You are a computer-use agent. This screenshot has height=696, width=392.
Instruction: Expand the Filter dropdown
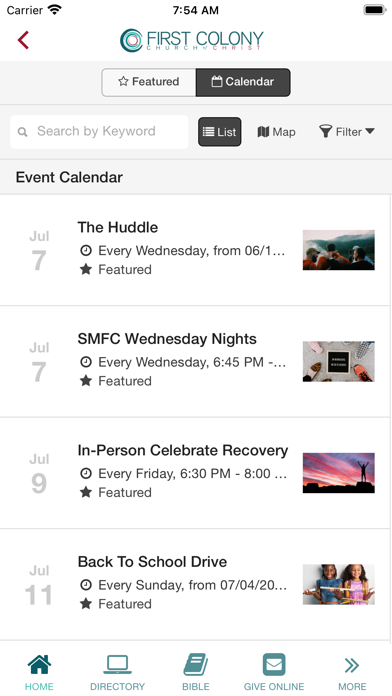pyautogui.click(x=347, y=132)
